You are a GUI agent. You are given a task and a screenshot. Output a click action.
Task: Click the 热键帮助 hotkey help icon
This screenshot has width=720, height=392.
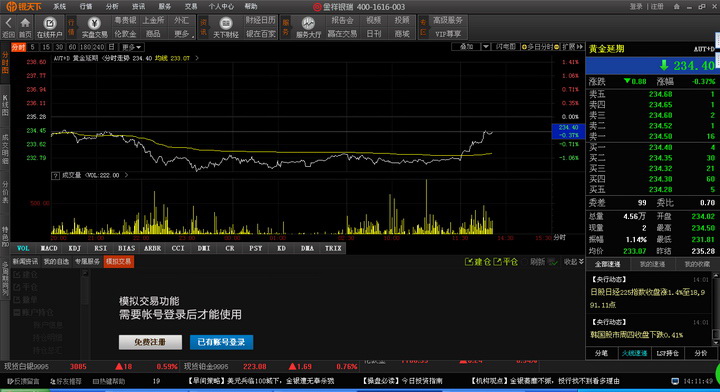(96, 381)
